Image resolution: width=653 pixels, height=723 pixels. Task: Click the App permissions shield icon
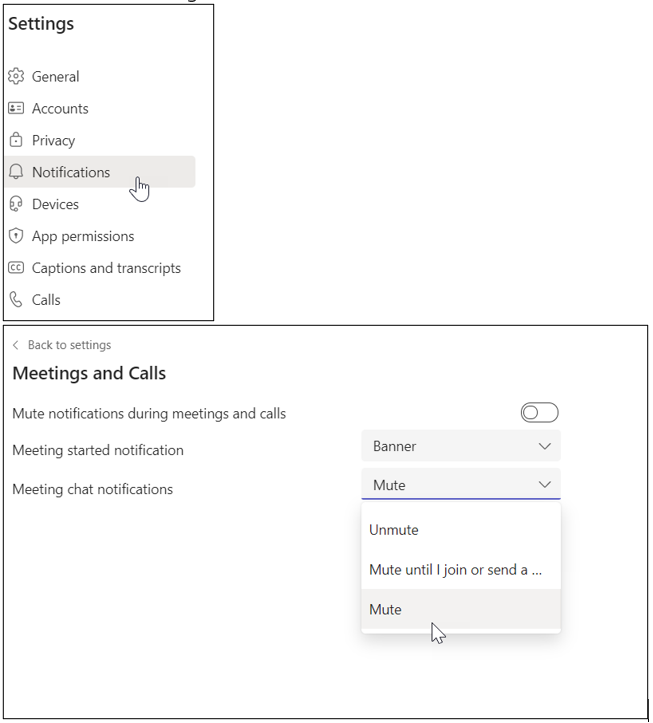coord(16,236)
